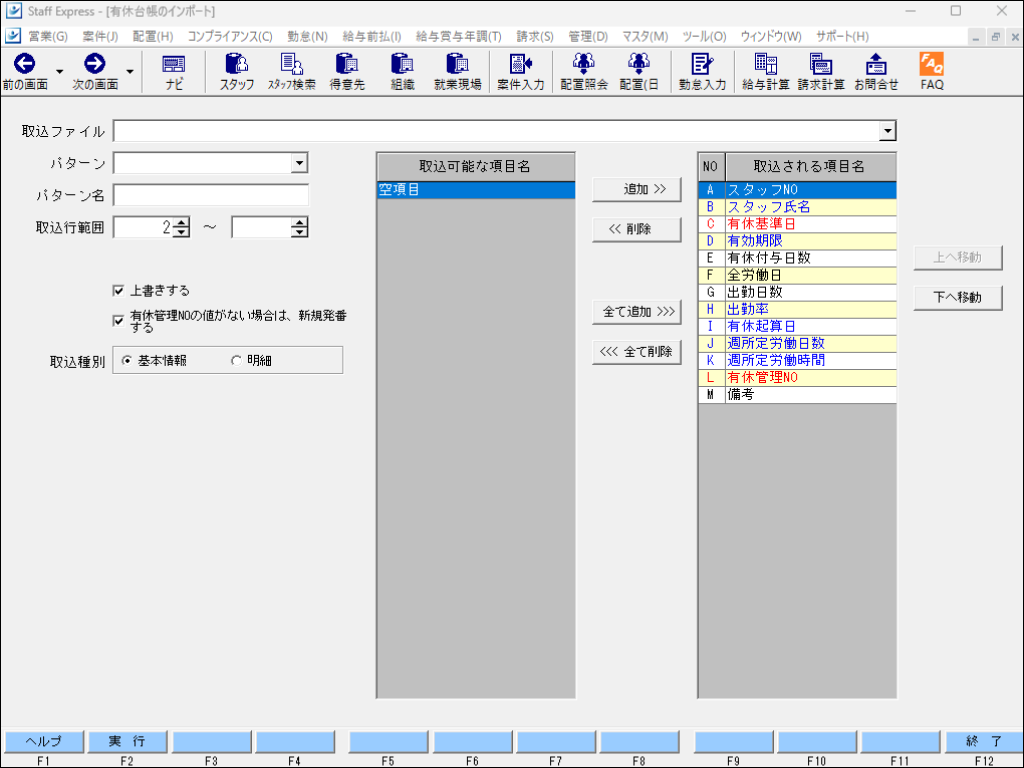Open the 給与前払(I) menu

(x=372, y=37)
